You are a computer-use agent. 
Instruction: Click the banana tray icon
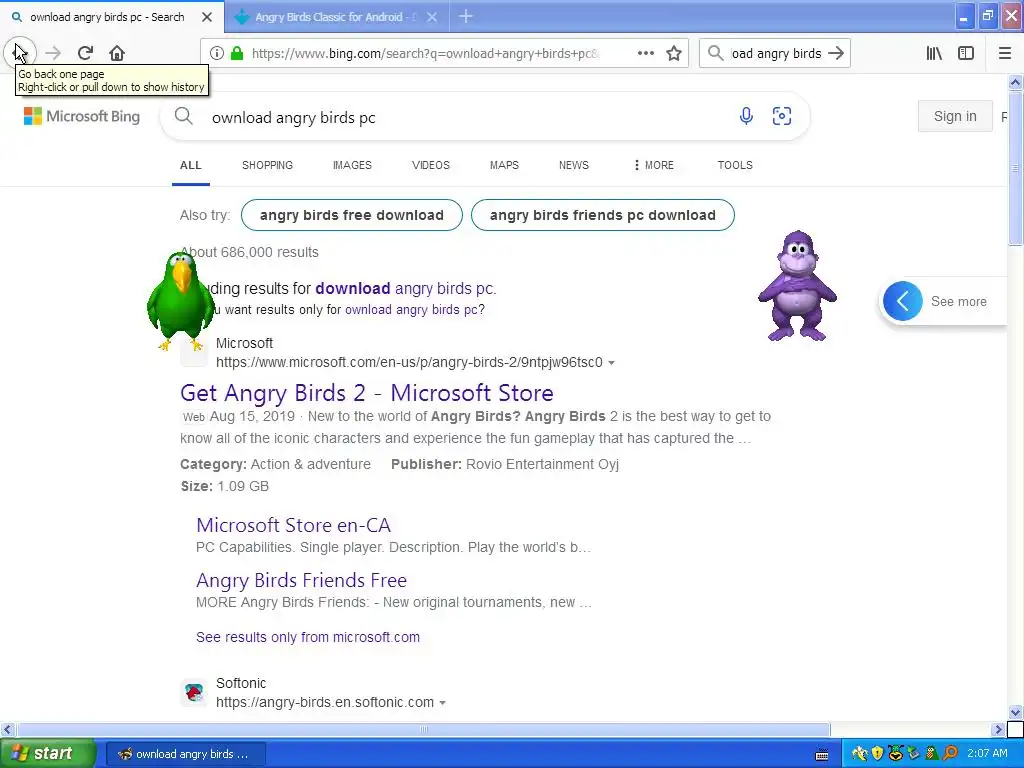click(x=859, y=754)
